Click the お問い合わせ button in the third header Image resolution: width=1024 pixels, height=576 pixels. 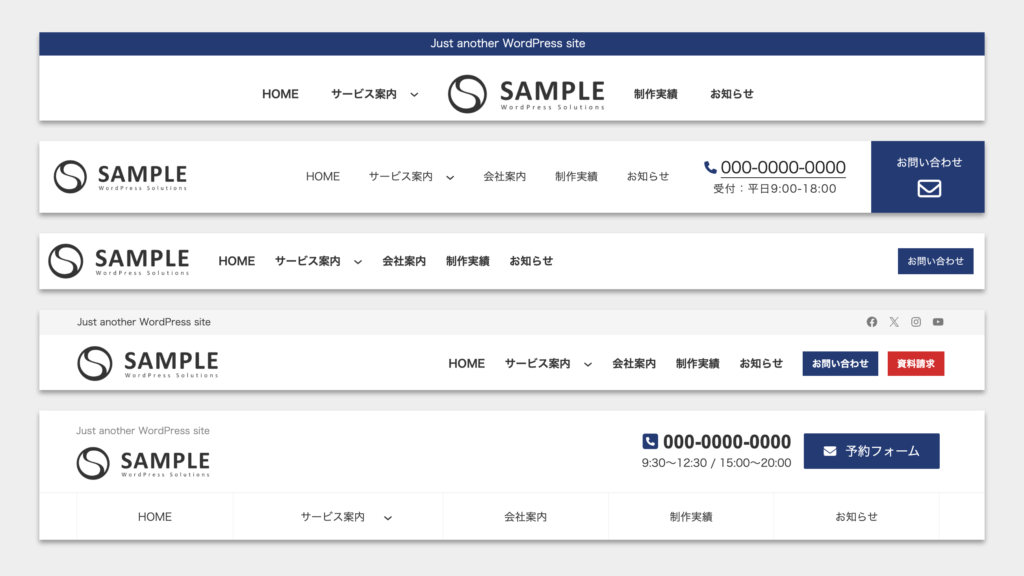click(x=935, y=260)
